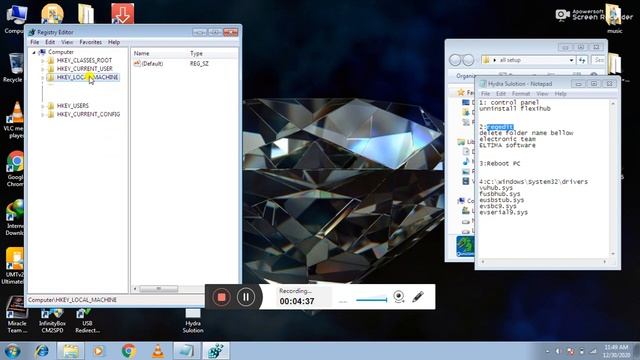Open Registry Editor Favorites menu
Screen dimensions: 640x360
pyautogui.click(x=91, y=42)
